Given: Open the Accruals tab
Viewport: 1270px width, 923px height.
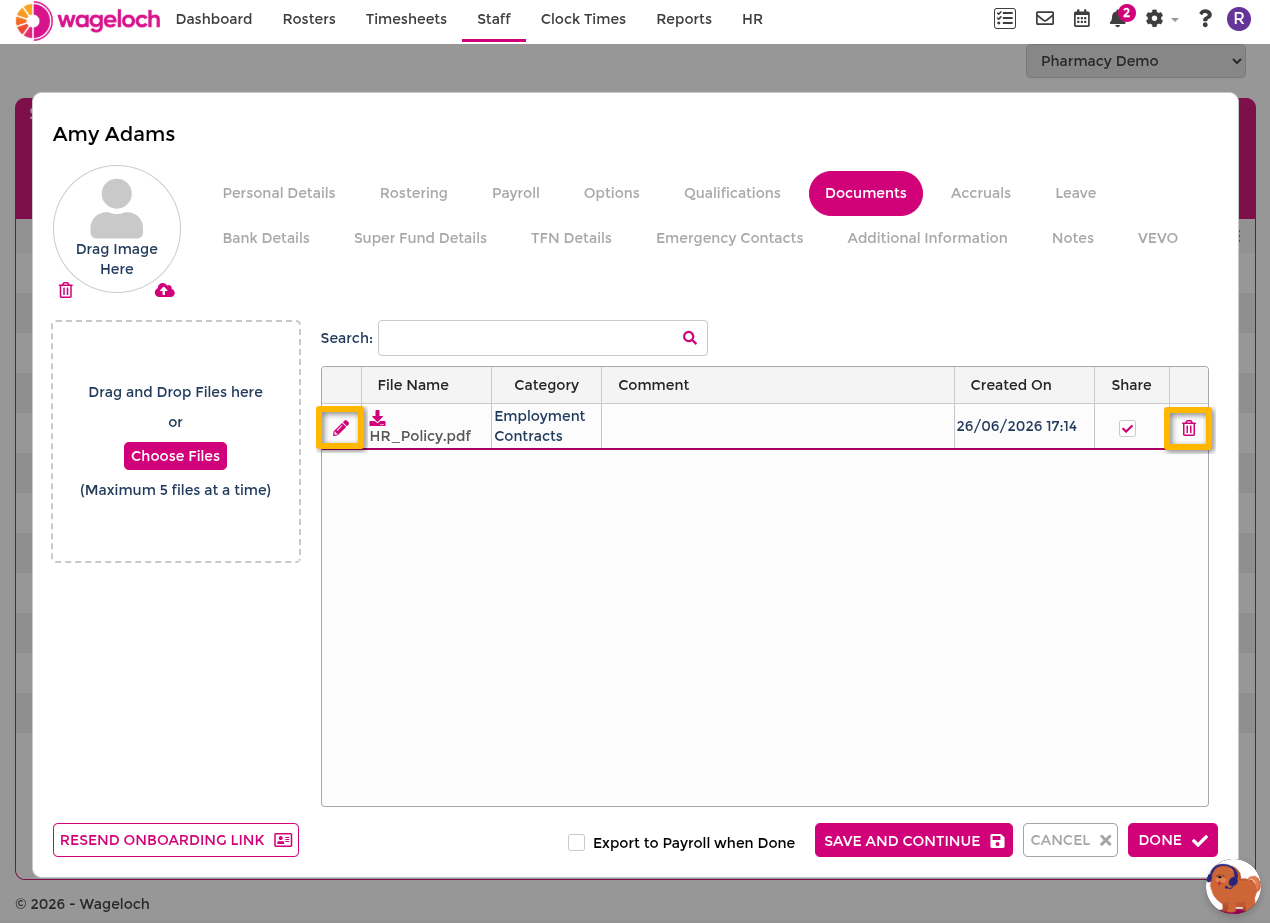Looking at the screenshot, I should click(981, 193).
